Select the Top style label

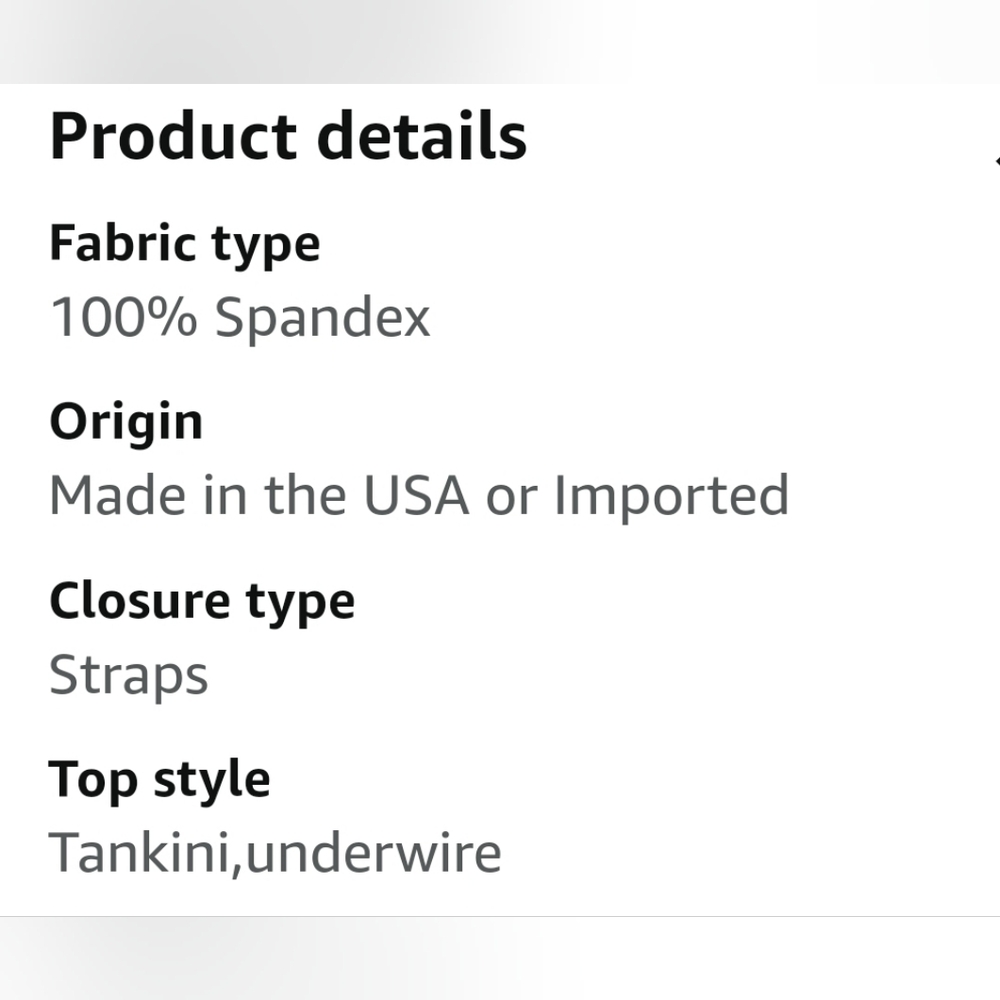point(159,781)
